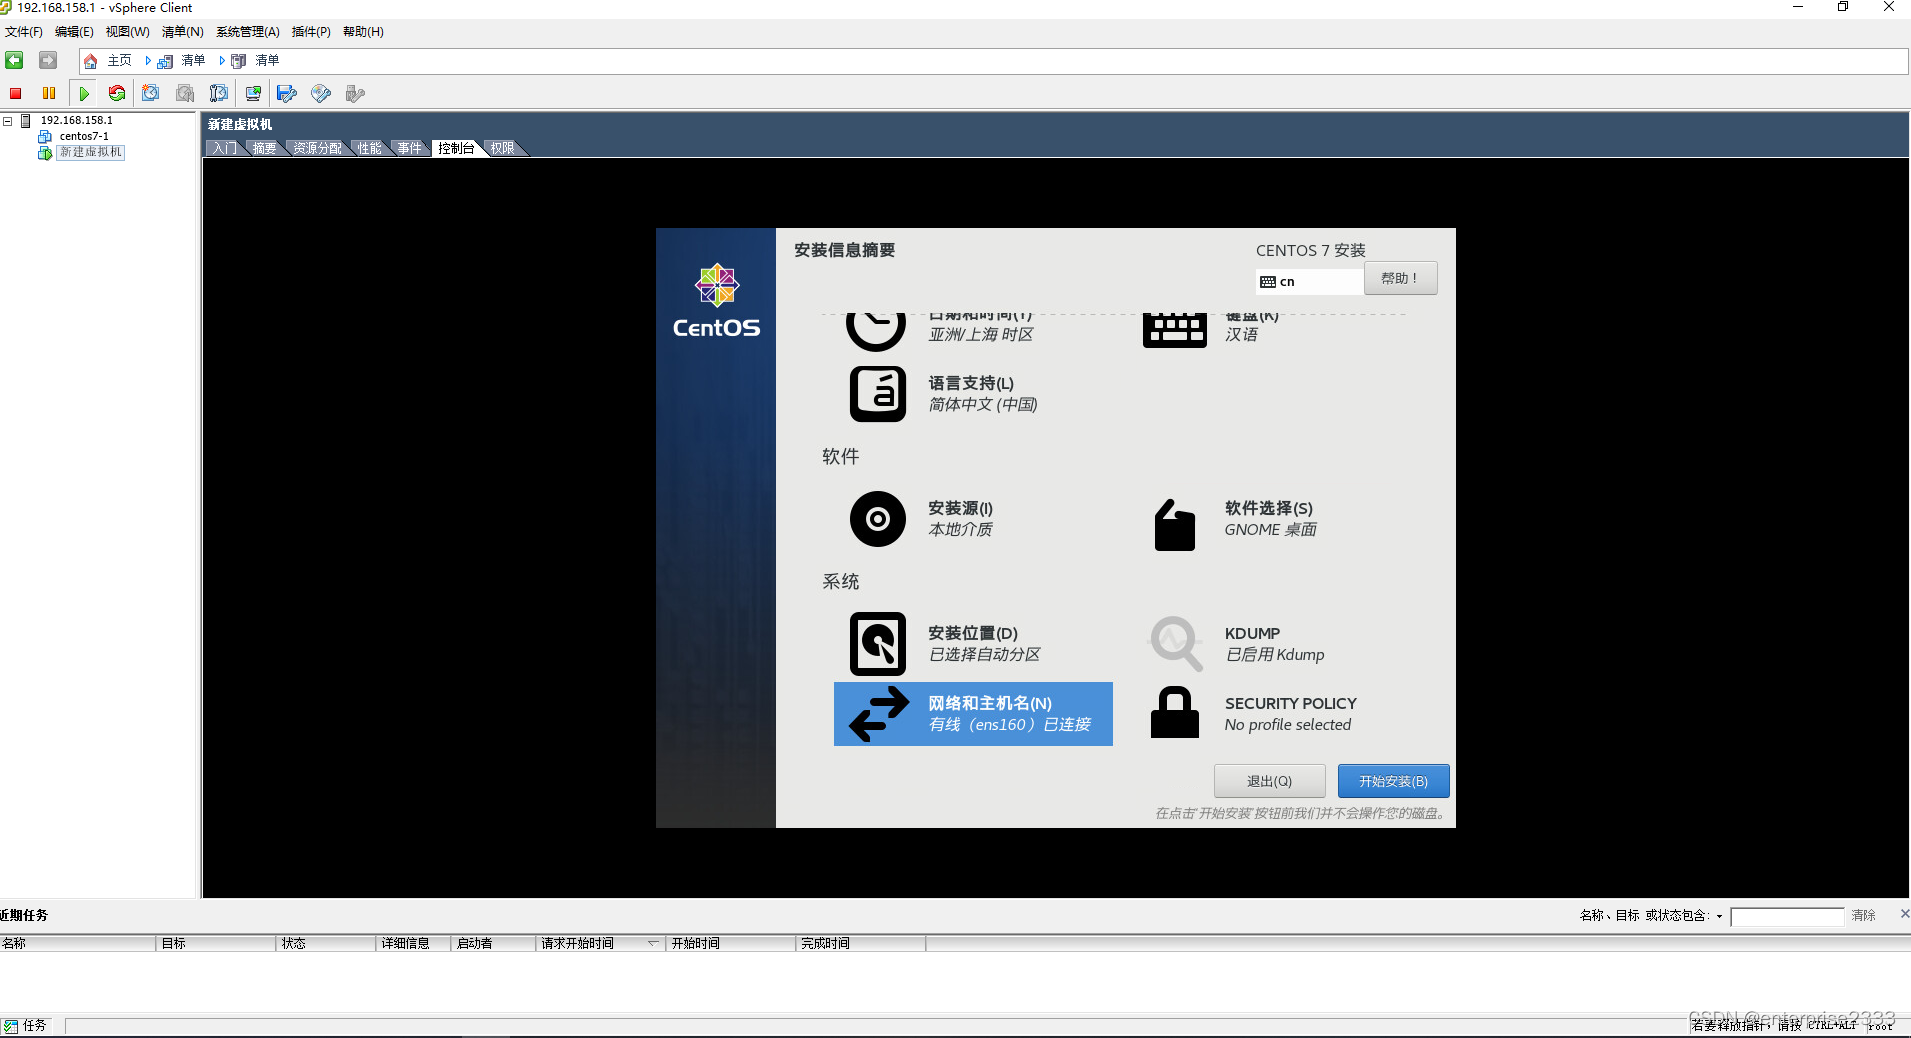
Task: Click the 完成时间 column header
Action: 861,943
